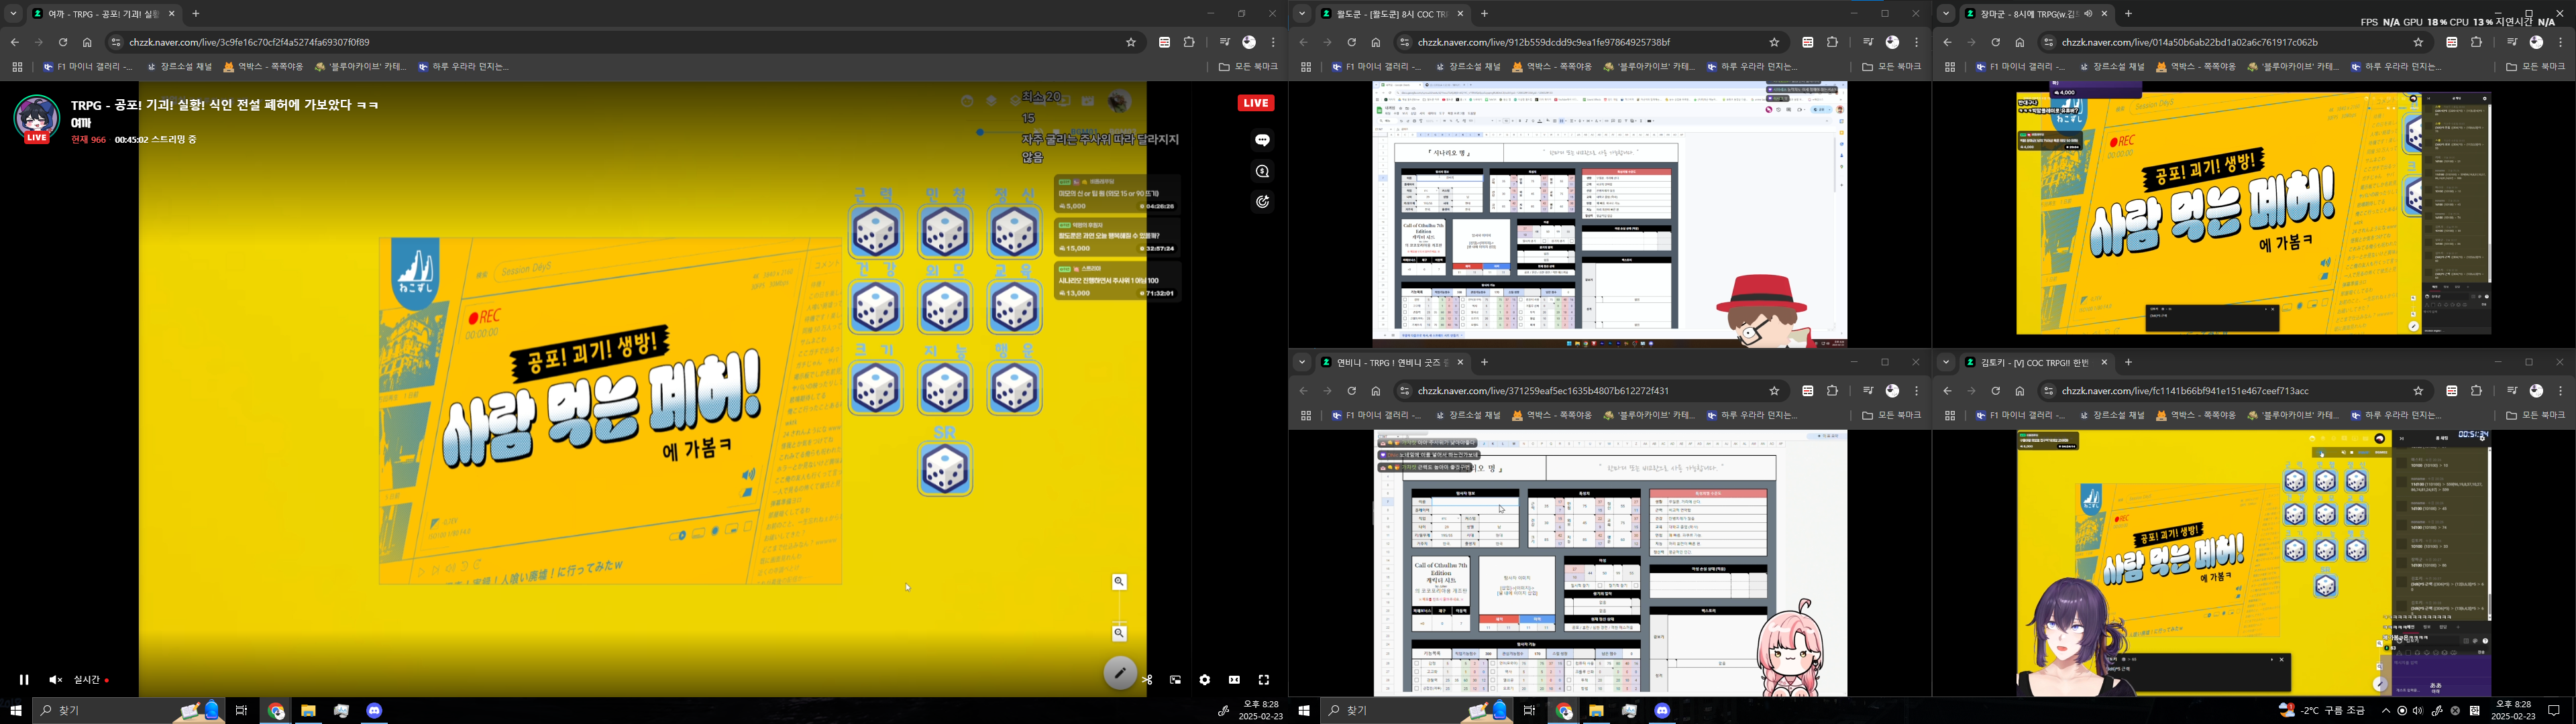Open the mission target icon below donation
The image size is (2576, 724).
coord(1263,202)
